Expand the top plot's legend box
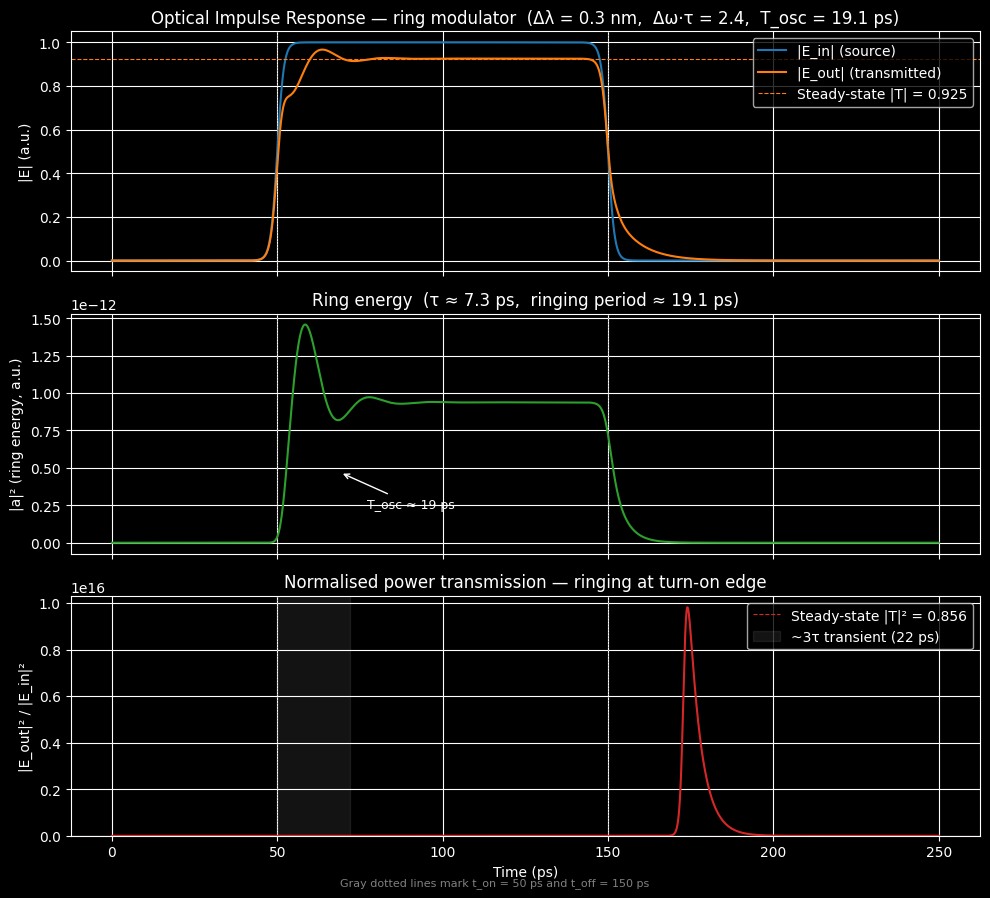This screenshot has height=898, width=990. [x=865, y=72]
